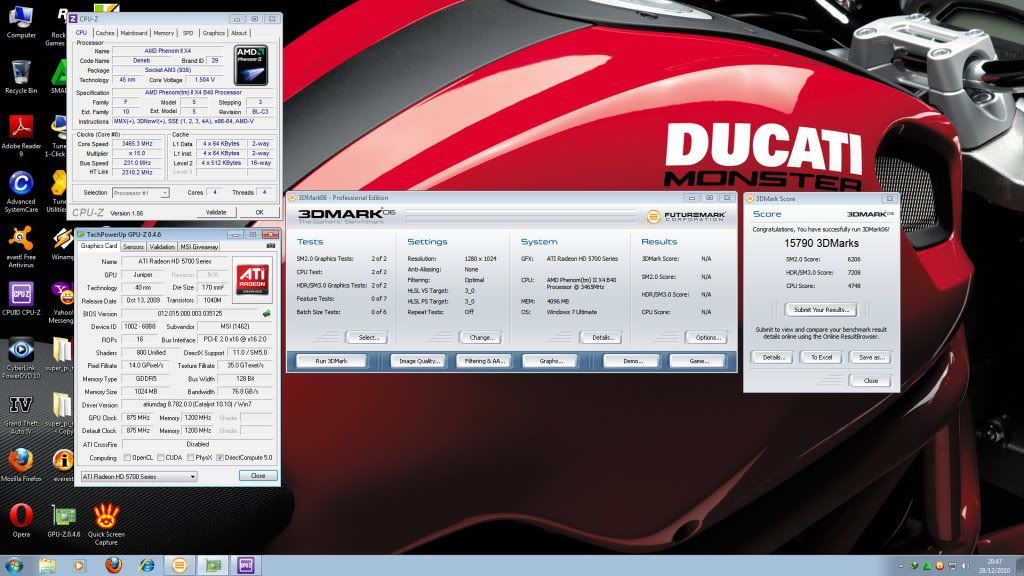The height and width of the screenshot is (576, 1024).
Task: Open the SPD tab in CPU-Z
Action: (x=188, y=33)
